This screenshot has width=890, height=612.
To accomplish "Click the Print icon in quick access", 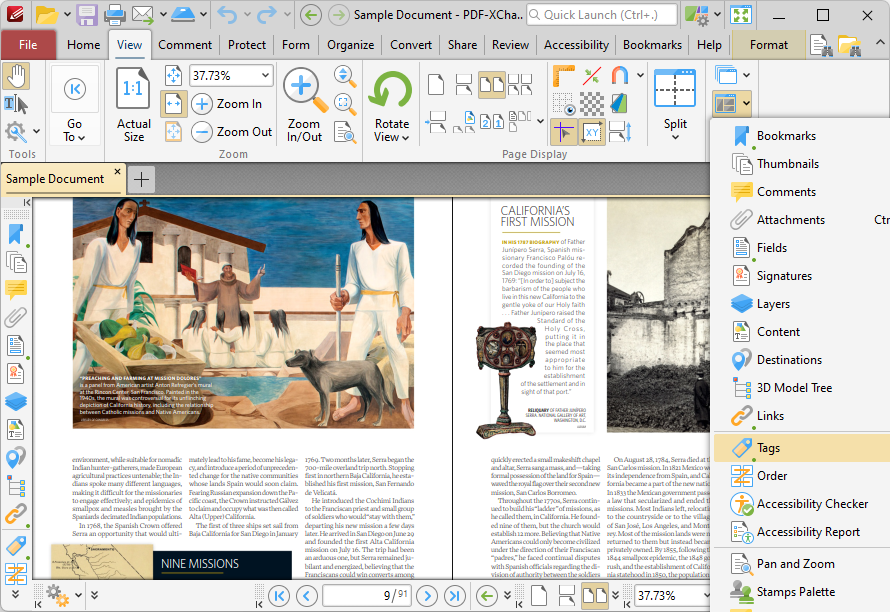I will [114, 15].
